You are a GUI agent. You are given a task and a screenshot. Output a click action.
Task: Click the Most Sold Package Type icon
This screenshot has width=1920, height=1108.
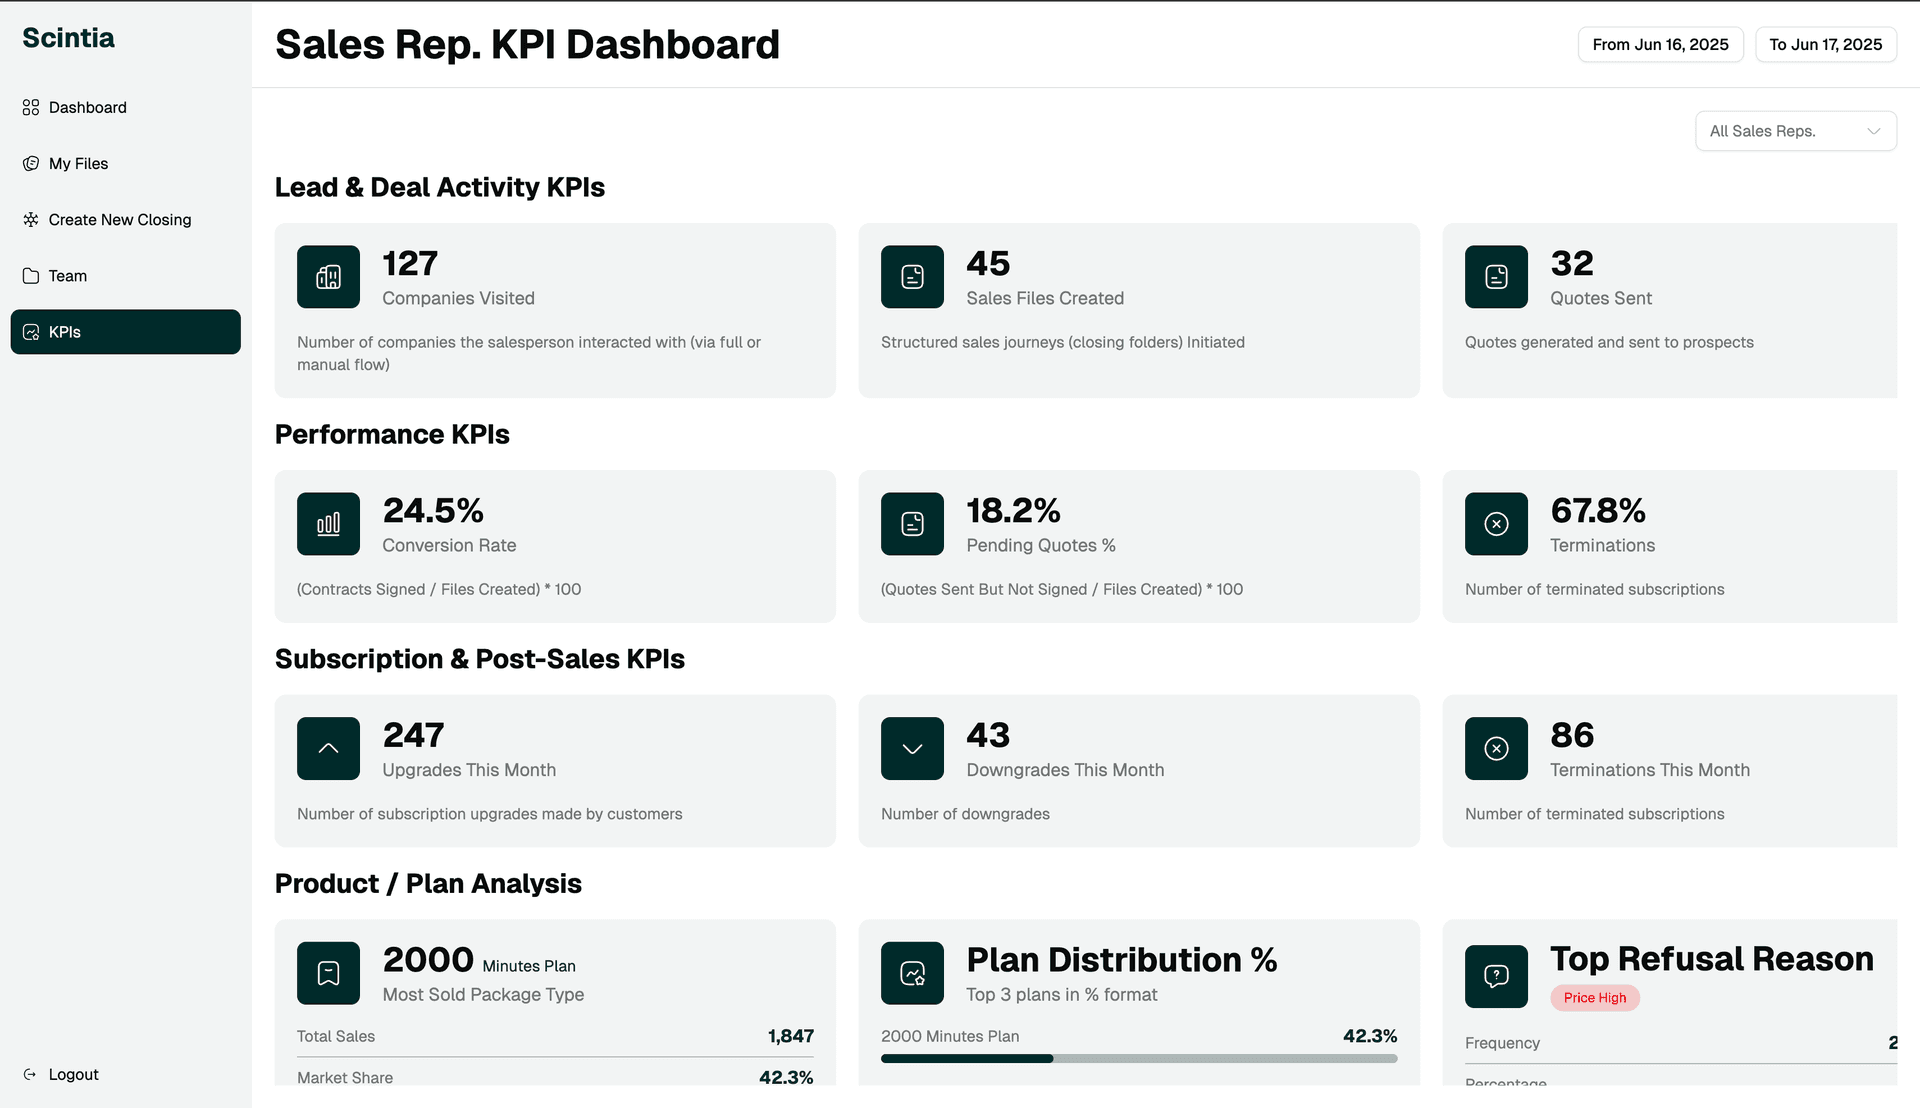click(328, 973)
